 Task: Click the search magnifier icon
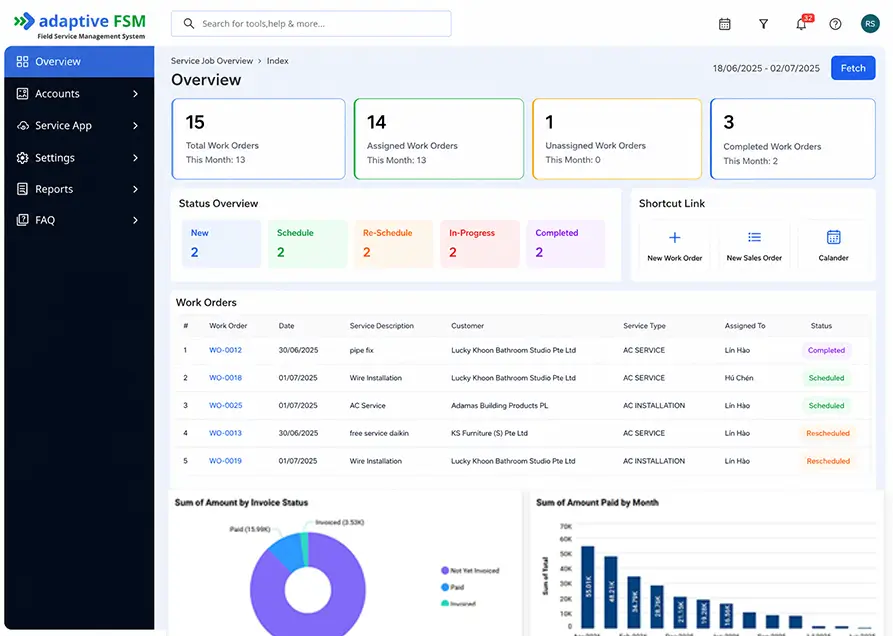(x=189, y=23)
